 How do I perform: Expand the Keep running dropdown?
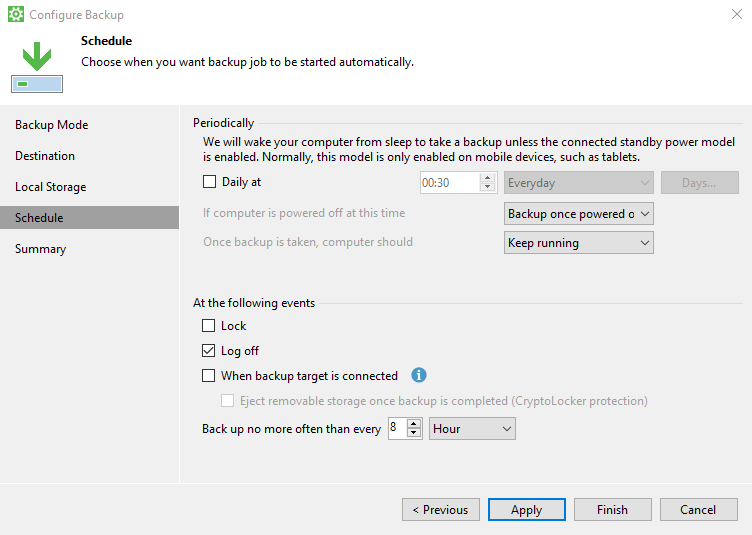coord(579,242)
